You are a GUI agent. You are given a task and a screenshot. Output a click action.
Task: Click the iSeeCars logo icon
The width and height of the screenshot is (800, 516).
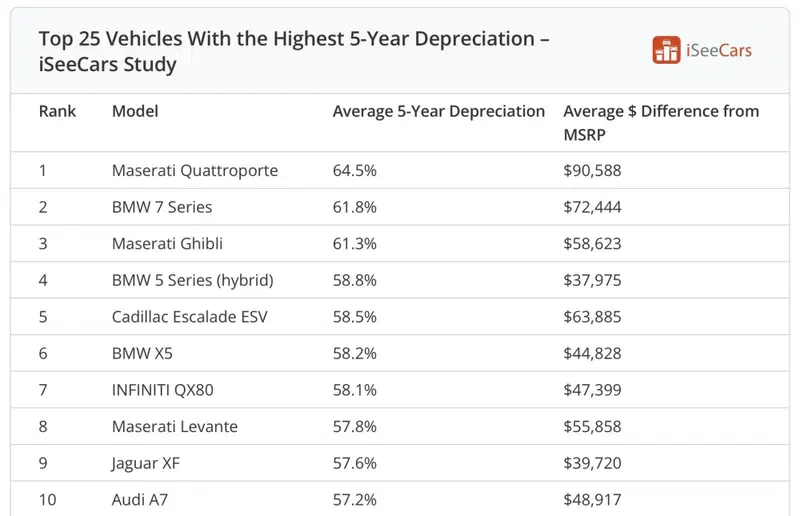(x=666, y=50)
